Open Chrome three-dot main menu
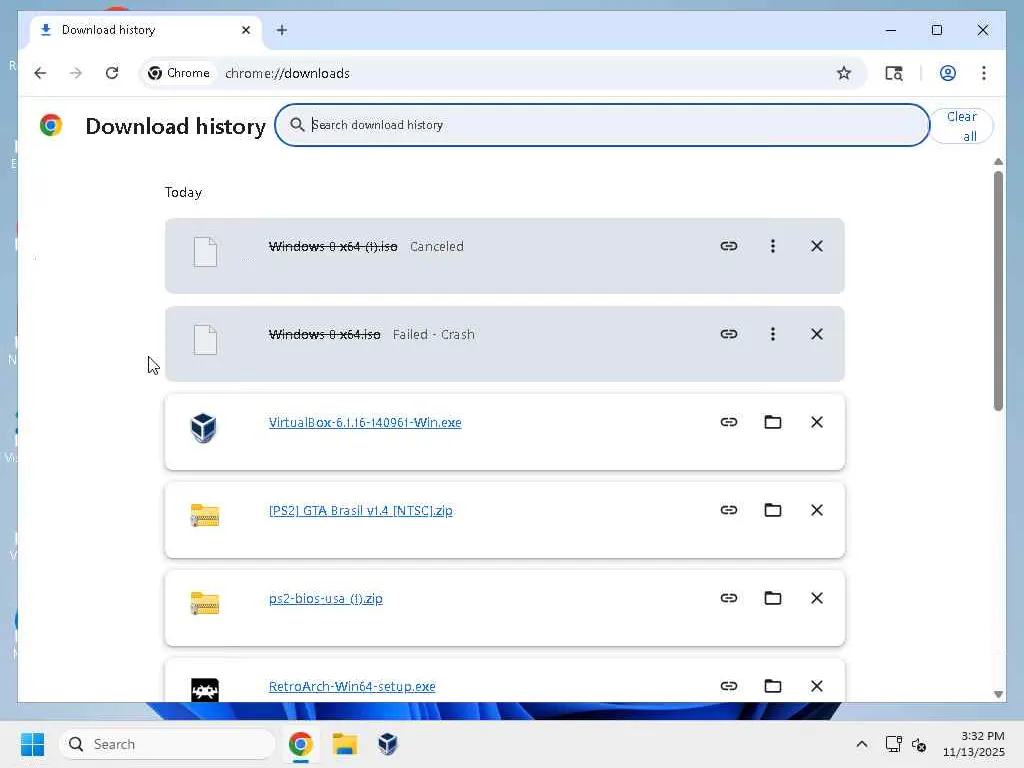Viewport: 1024px width, 768px height. 984,73
